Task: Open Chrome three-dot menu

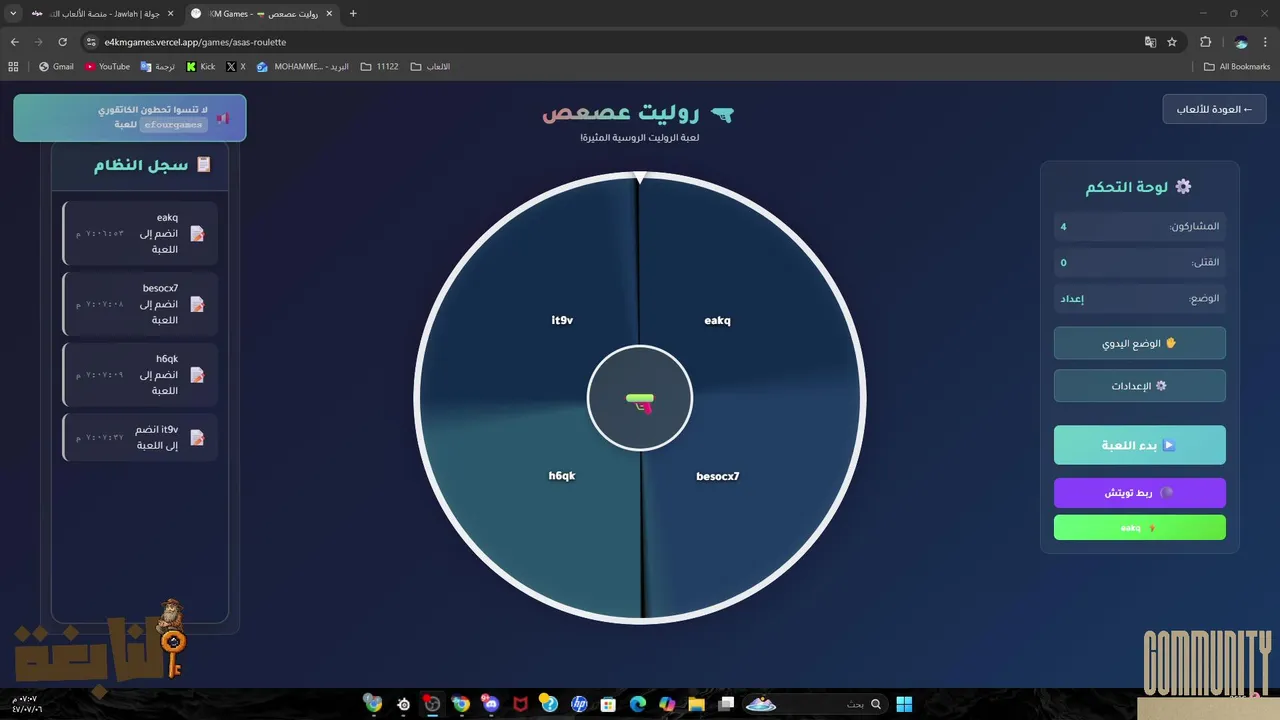Action: pyautogui.click(x=1266, y=42)
